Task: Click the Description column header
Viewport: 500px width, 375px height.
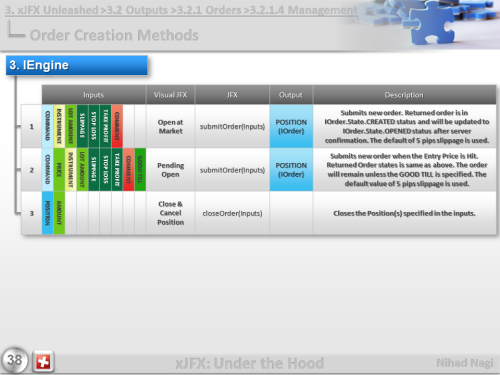Action: coord(404,95)
